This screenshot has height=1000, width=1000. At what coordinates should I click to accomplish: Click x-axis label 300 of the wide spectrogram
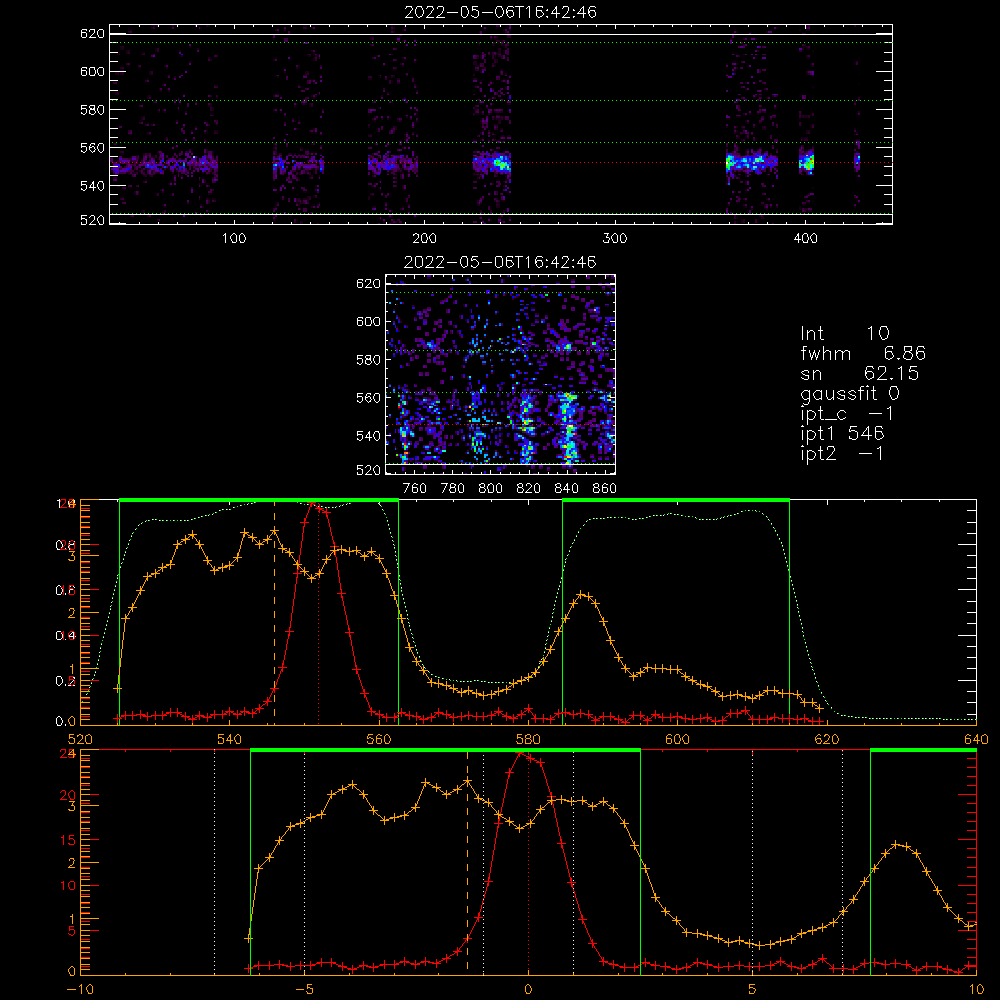pos(615,239)
